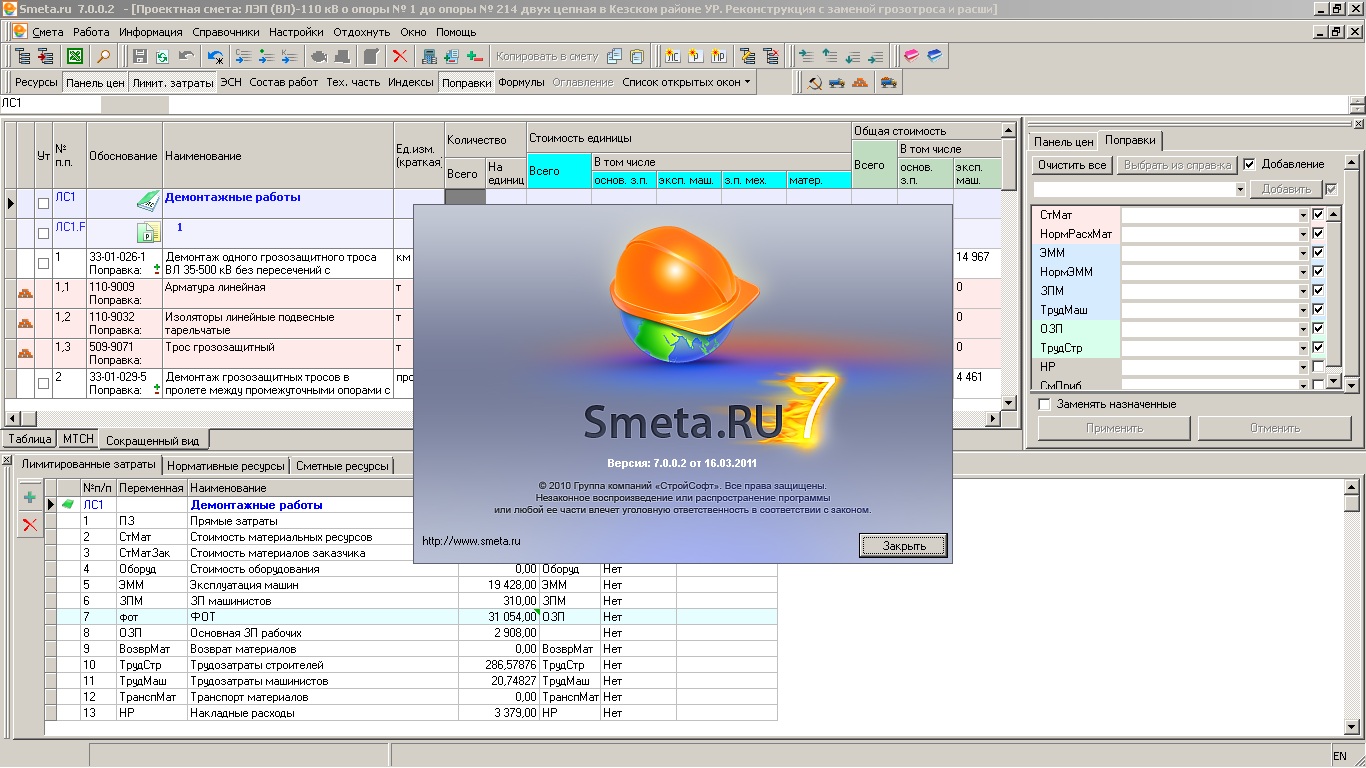Viewport: 1366px width, 768px height.
Task: Uncheck the ЗПМ row checkbox
Action: [x=1318, y=291]
